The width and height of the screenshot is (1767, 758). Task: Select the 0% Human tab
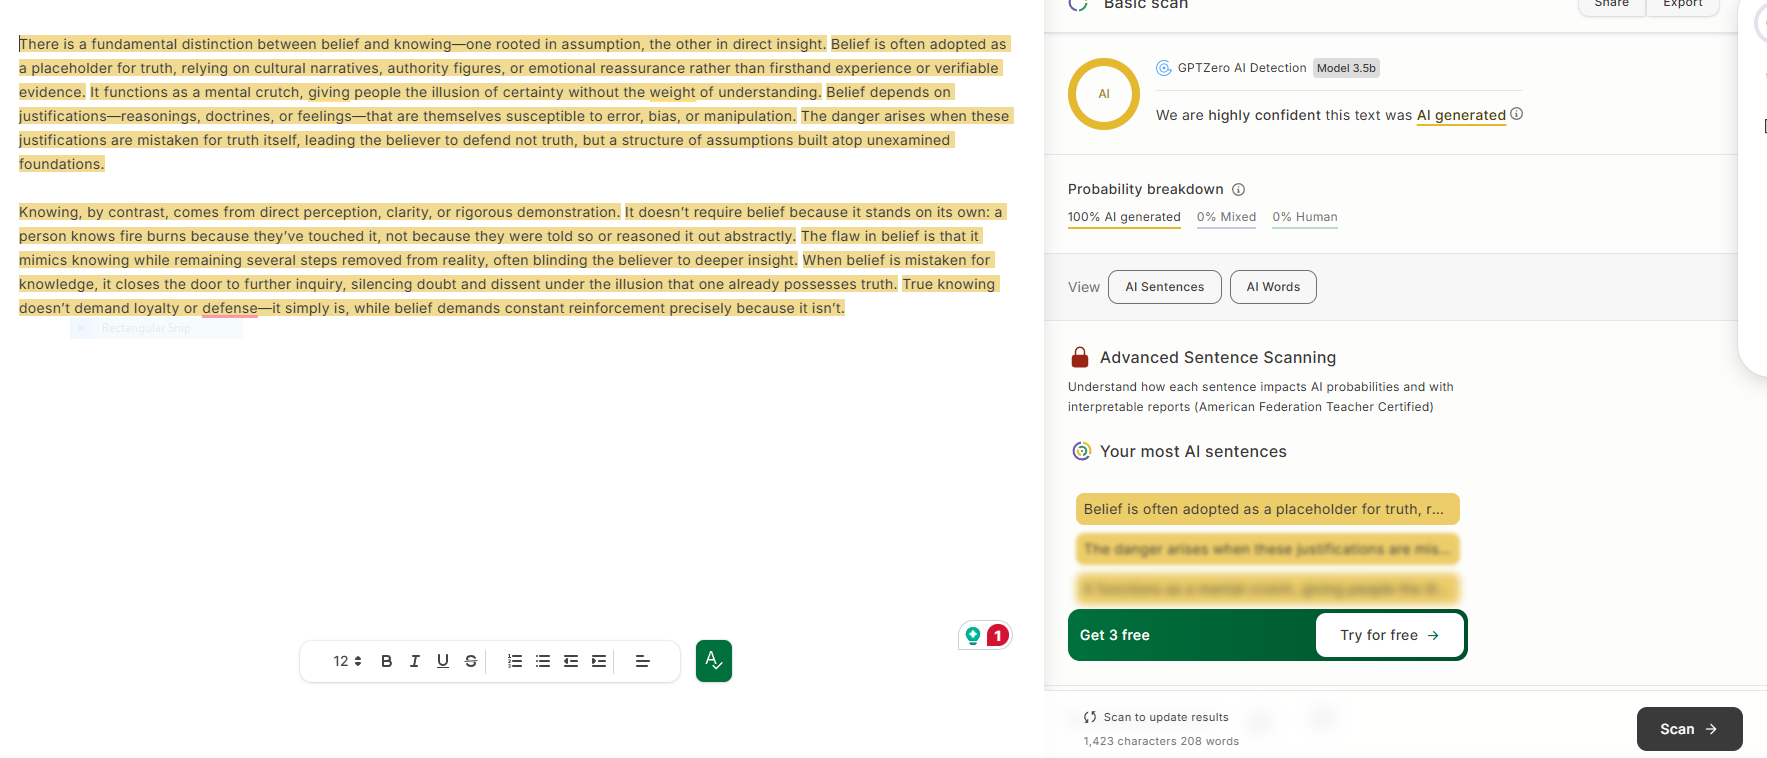coord(1305,217)
